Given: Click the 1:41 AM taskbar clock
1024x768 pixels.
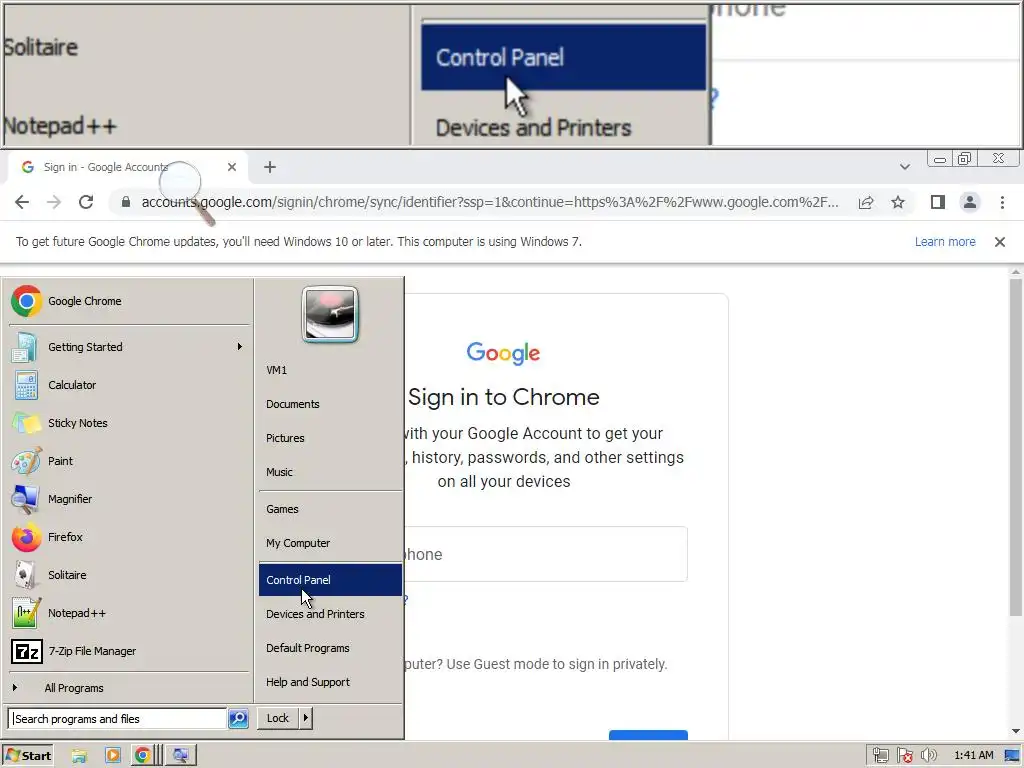Looking at the screenshot, I should pyautogui.click(x=973, y=756).
